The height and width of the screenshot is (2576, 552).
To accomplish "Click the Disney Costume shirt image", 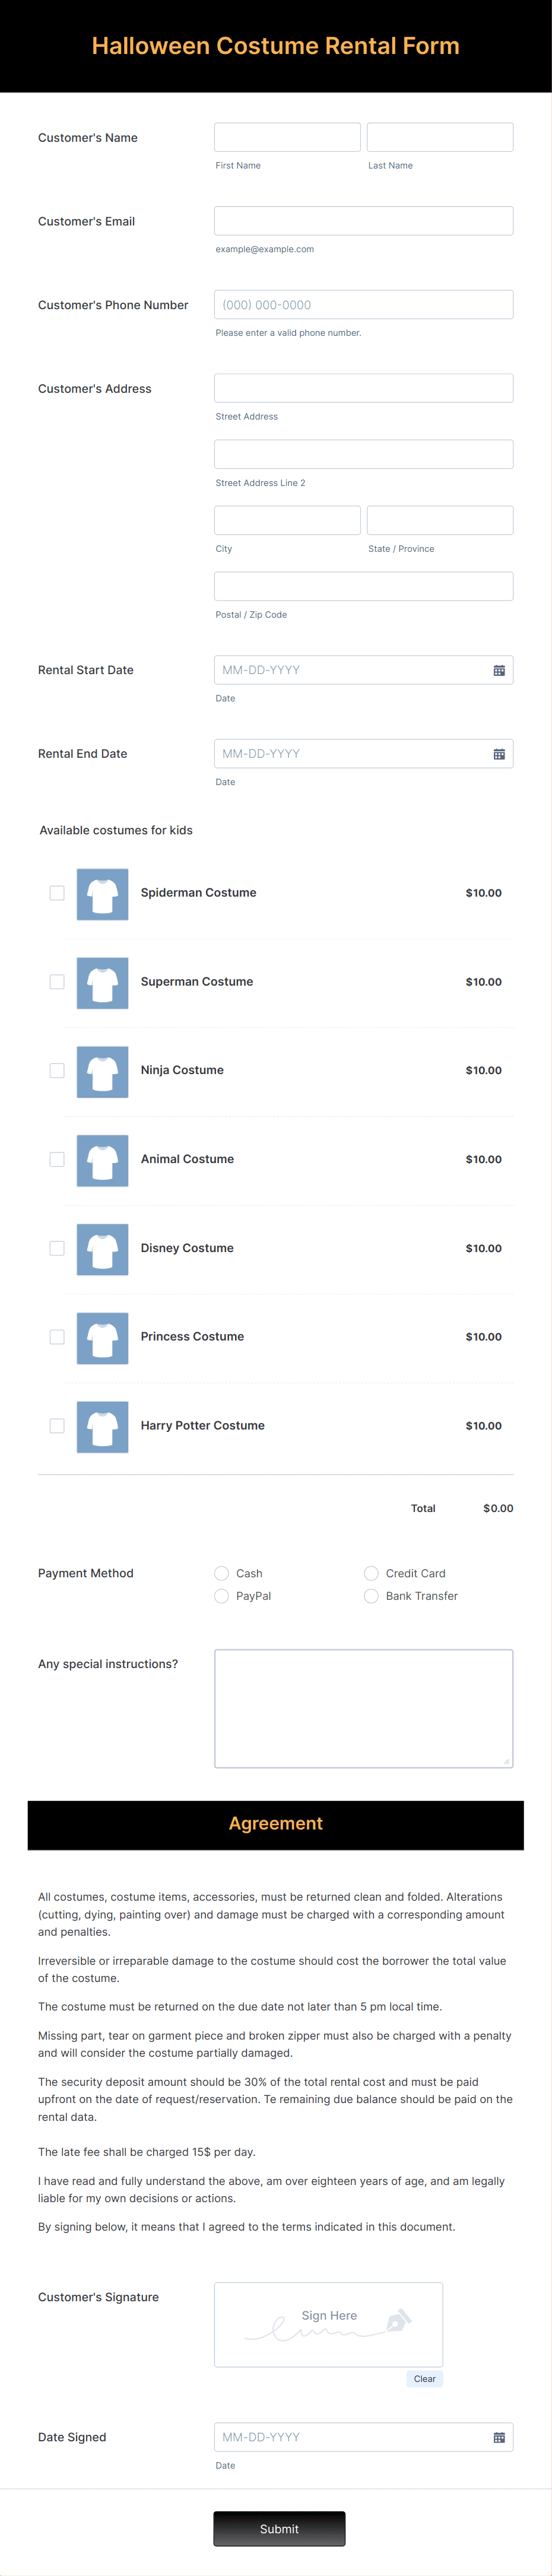I will click(x=102, y=1249).
